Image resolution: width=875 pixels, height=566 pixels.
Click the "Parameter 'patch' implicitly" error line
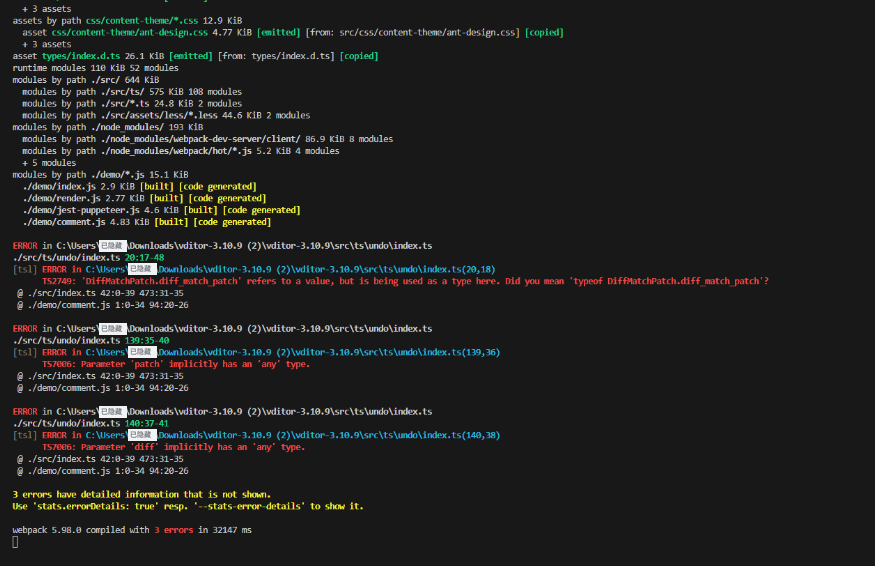pos(176,364)
